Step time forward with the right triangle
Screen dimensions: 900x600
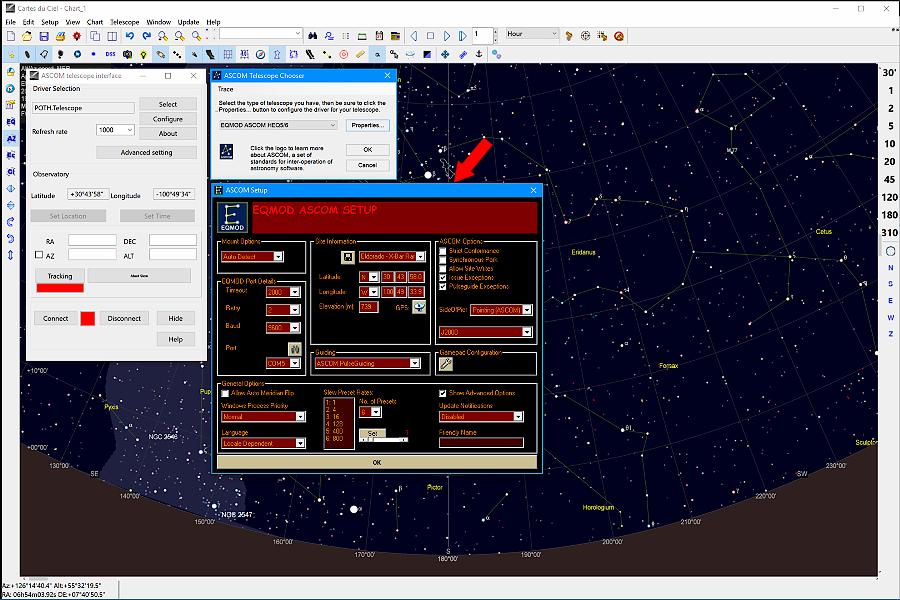[447, 36]
